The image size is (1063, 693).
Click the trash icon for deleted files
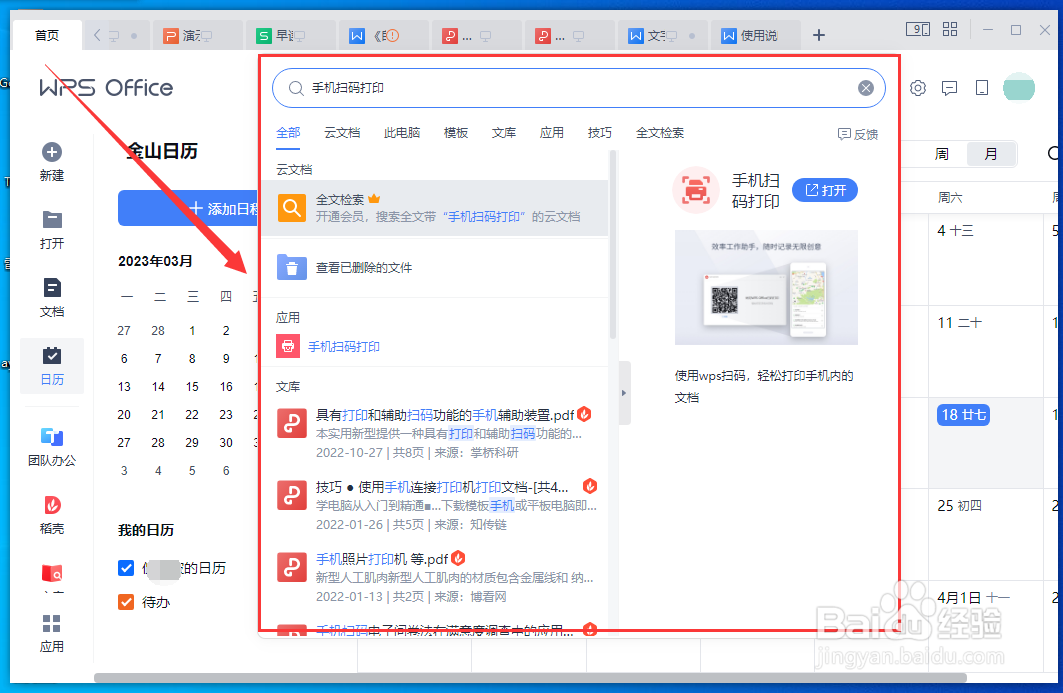pyautogui.click(x=292, y=268)
